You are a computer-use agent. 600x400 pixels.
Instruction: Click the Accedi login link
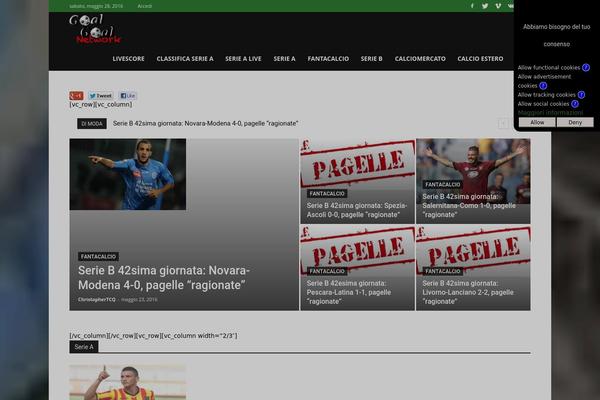(x=145, y=6)
